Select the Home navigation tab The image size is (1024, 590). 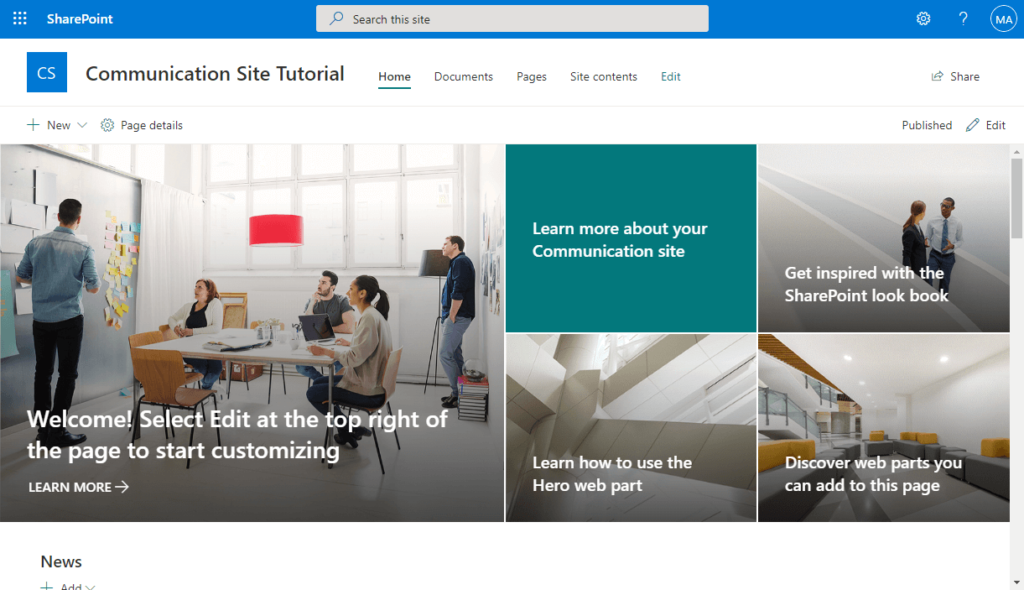394,76
